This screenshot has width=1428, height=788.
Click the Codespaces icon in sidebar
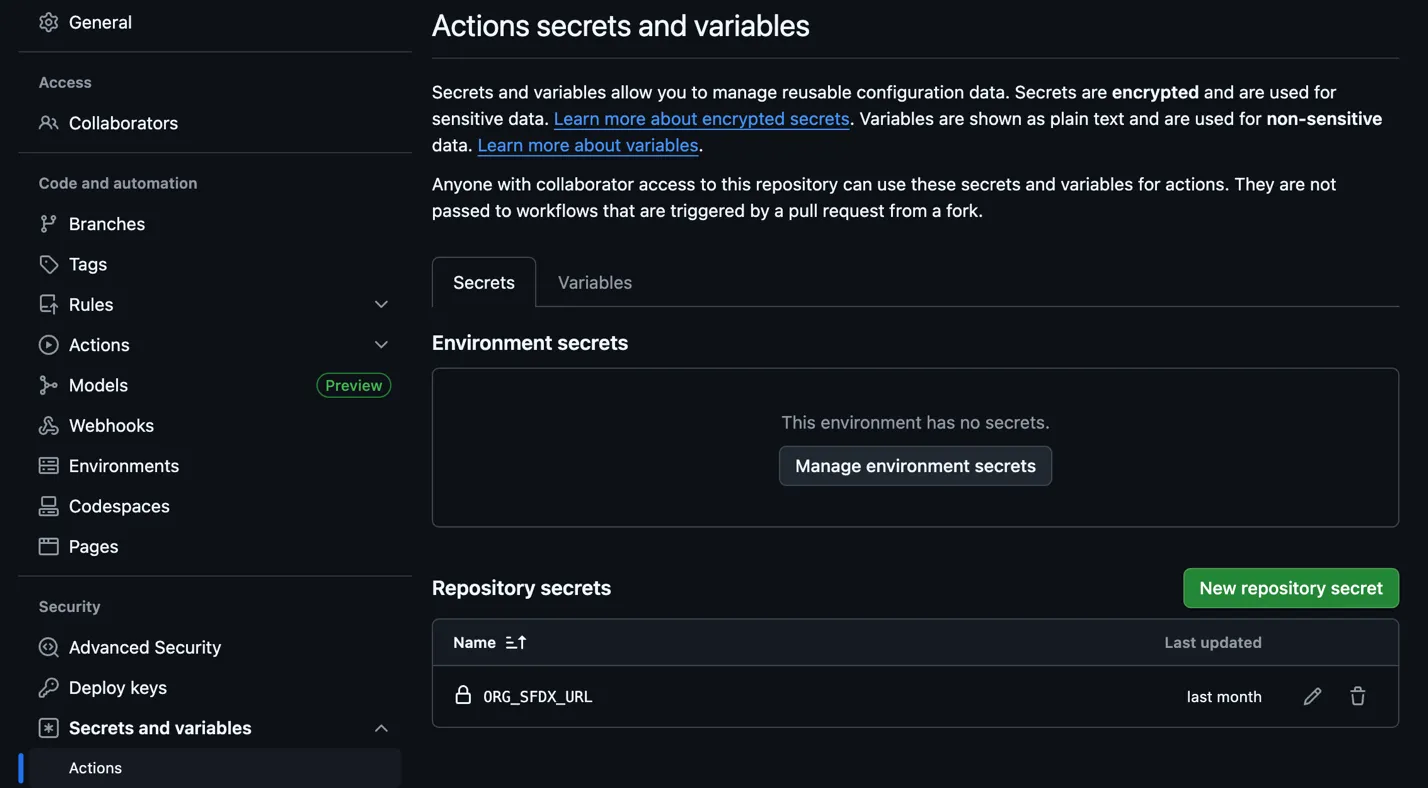(48, 506)
